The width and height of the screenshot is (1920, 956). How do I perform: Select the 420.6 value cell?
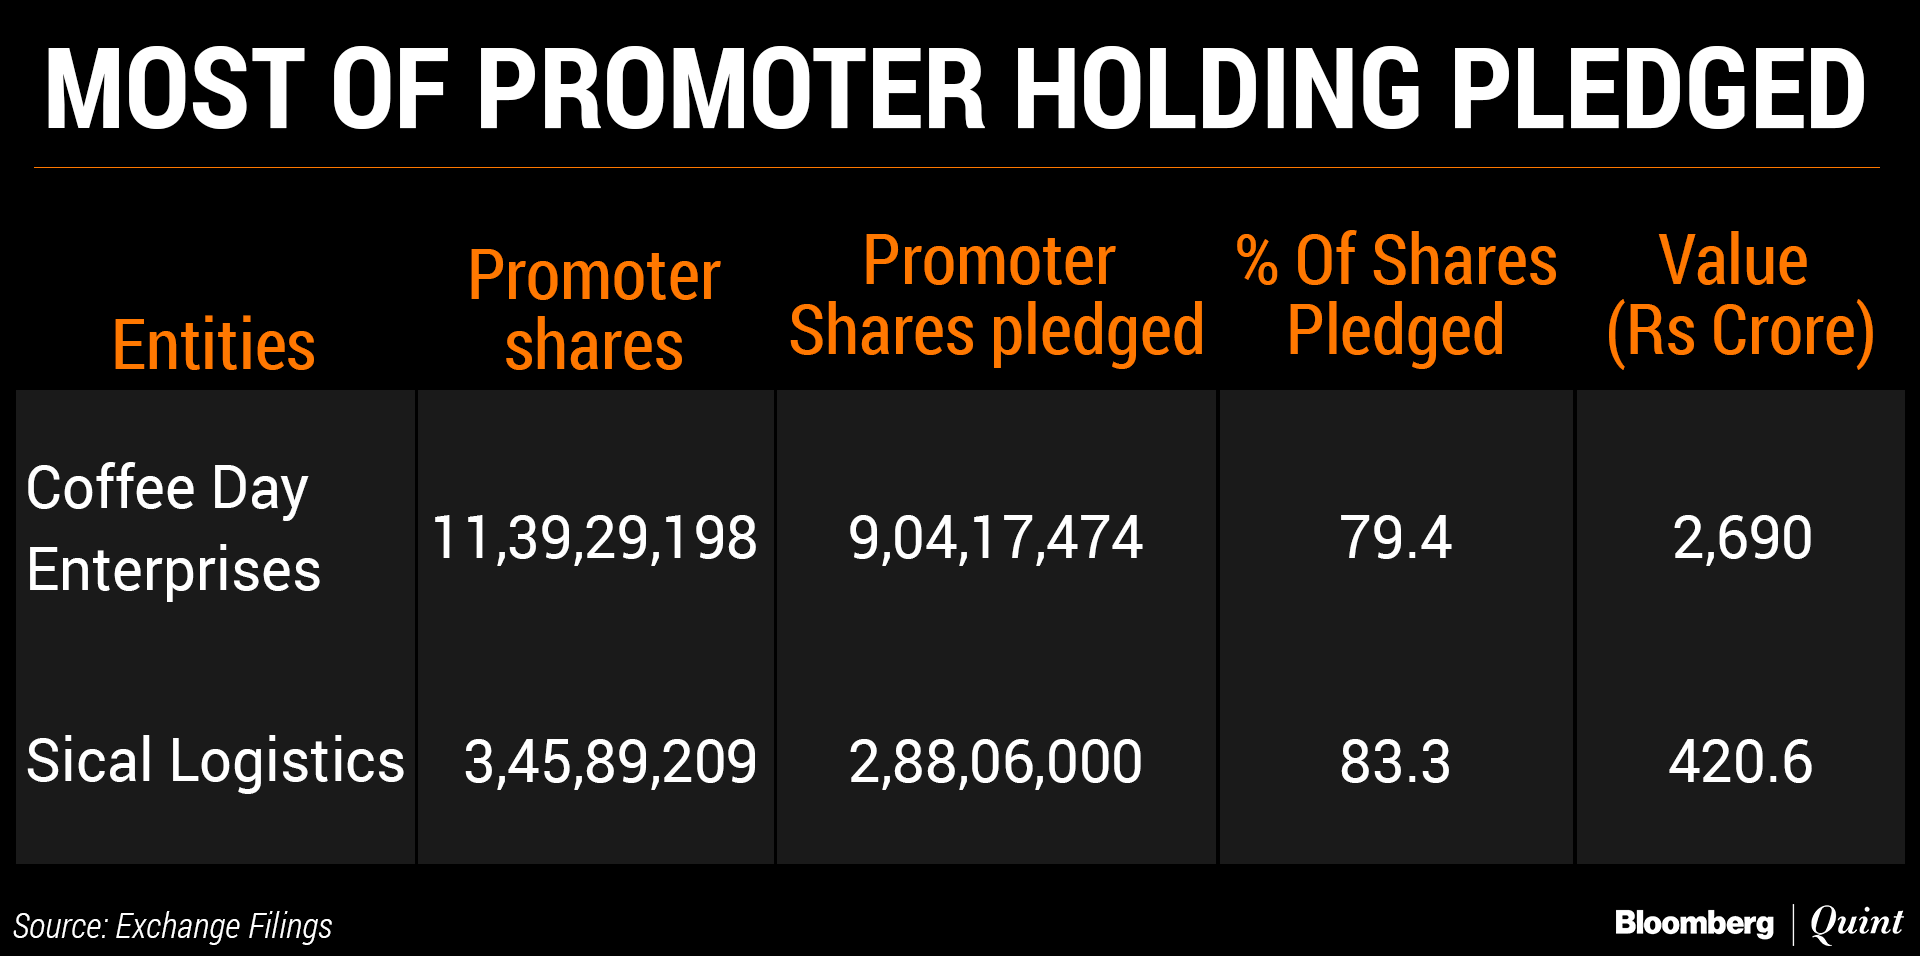tap(1740, 762)
